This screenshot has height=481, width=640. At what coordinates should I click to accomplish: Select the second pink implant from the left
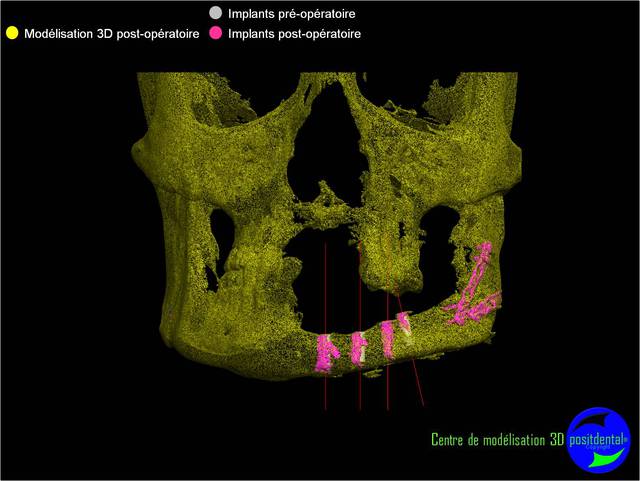[x=360, y=347]
